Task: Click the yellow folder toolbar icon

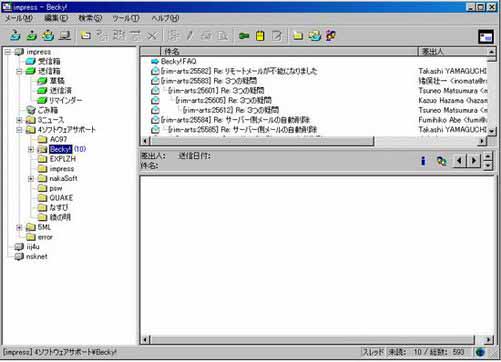Action: (298, 35)
